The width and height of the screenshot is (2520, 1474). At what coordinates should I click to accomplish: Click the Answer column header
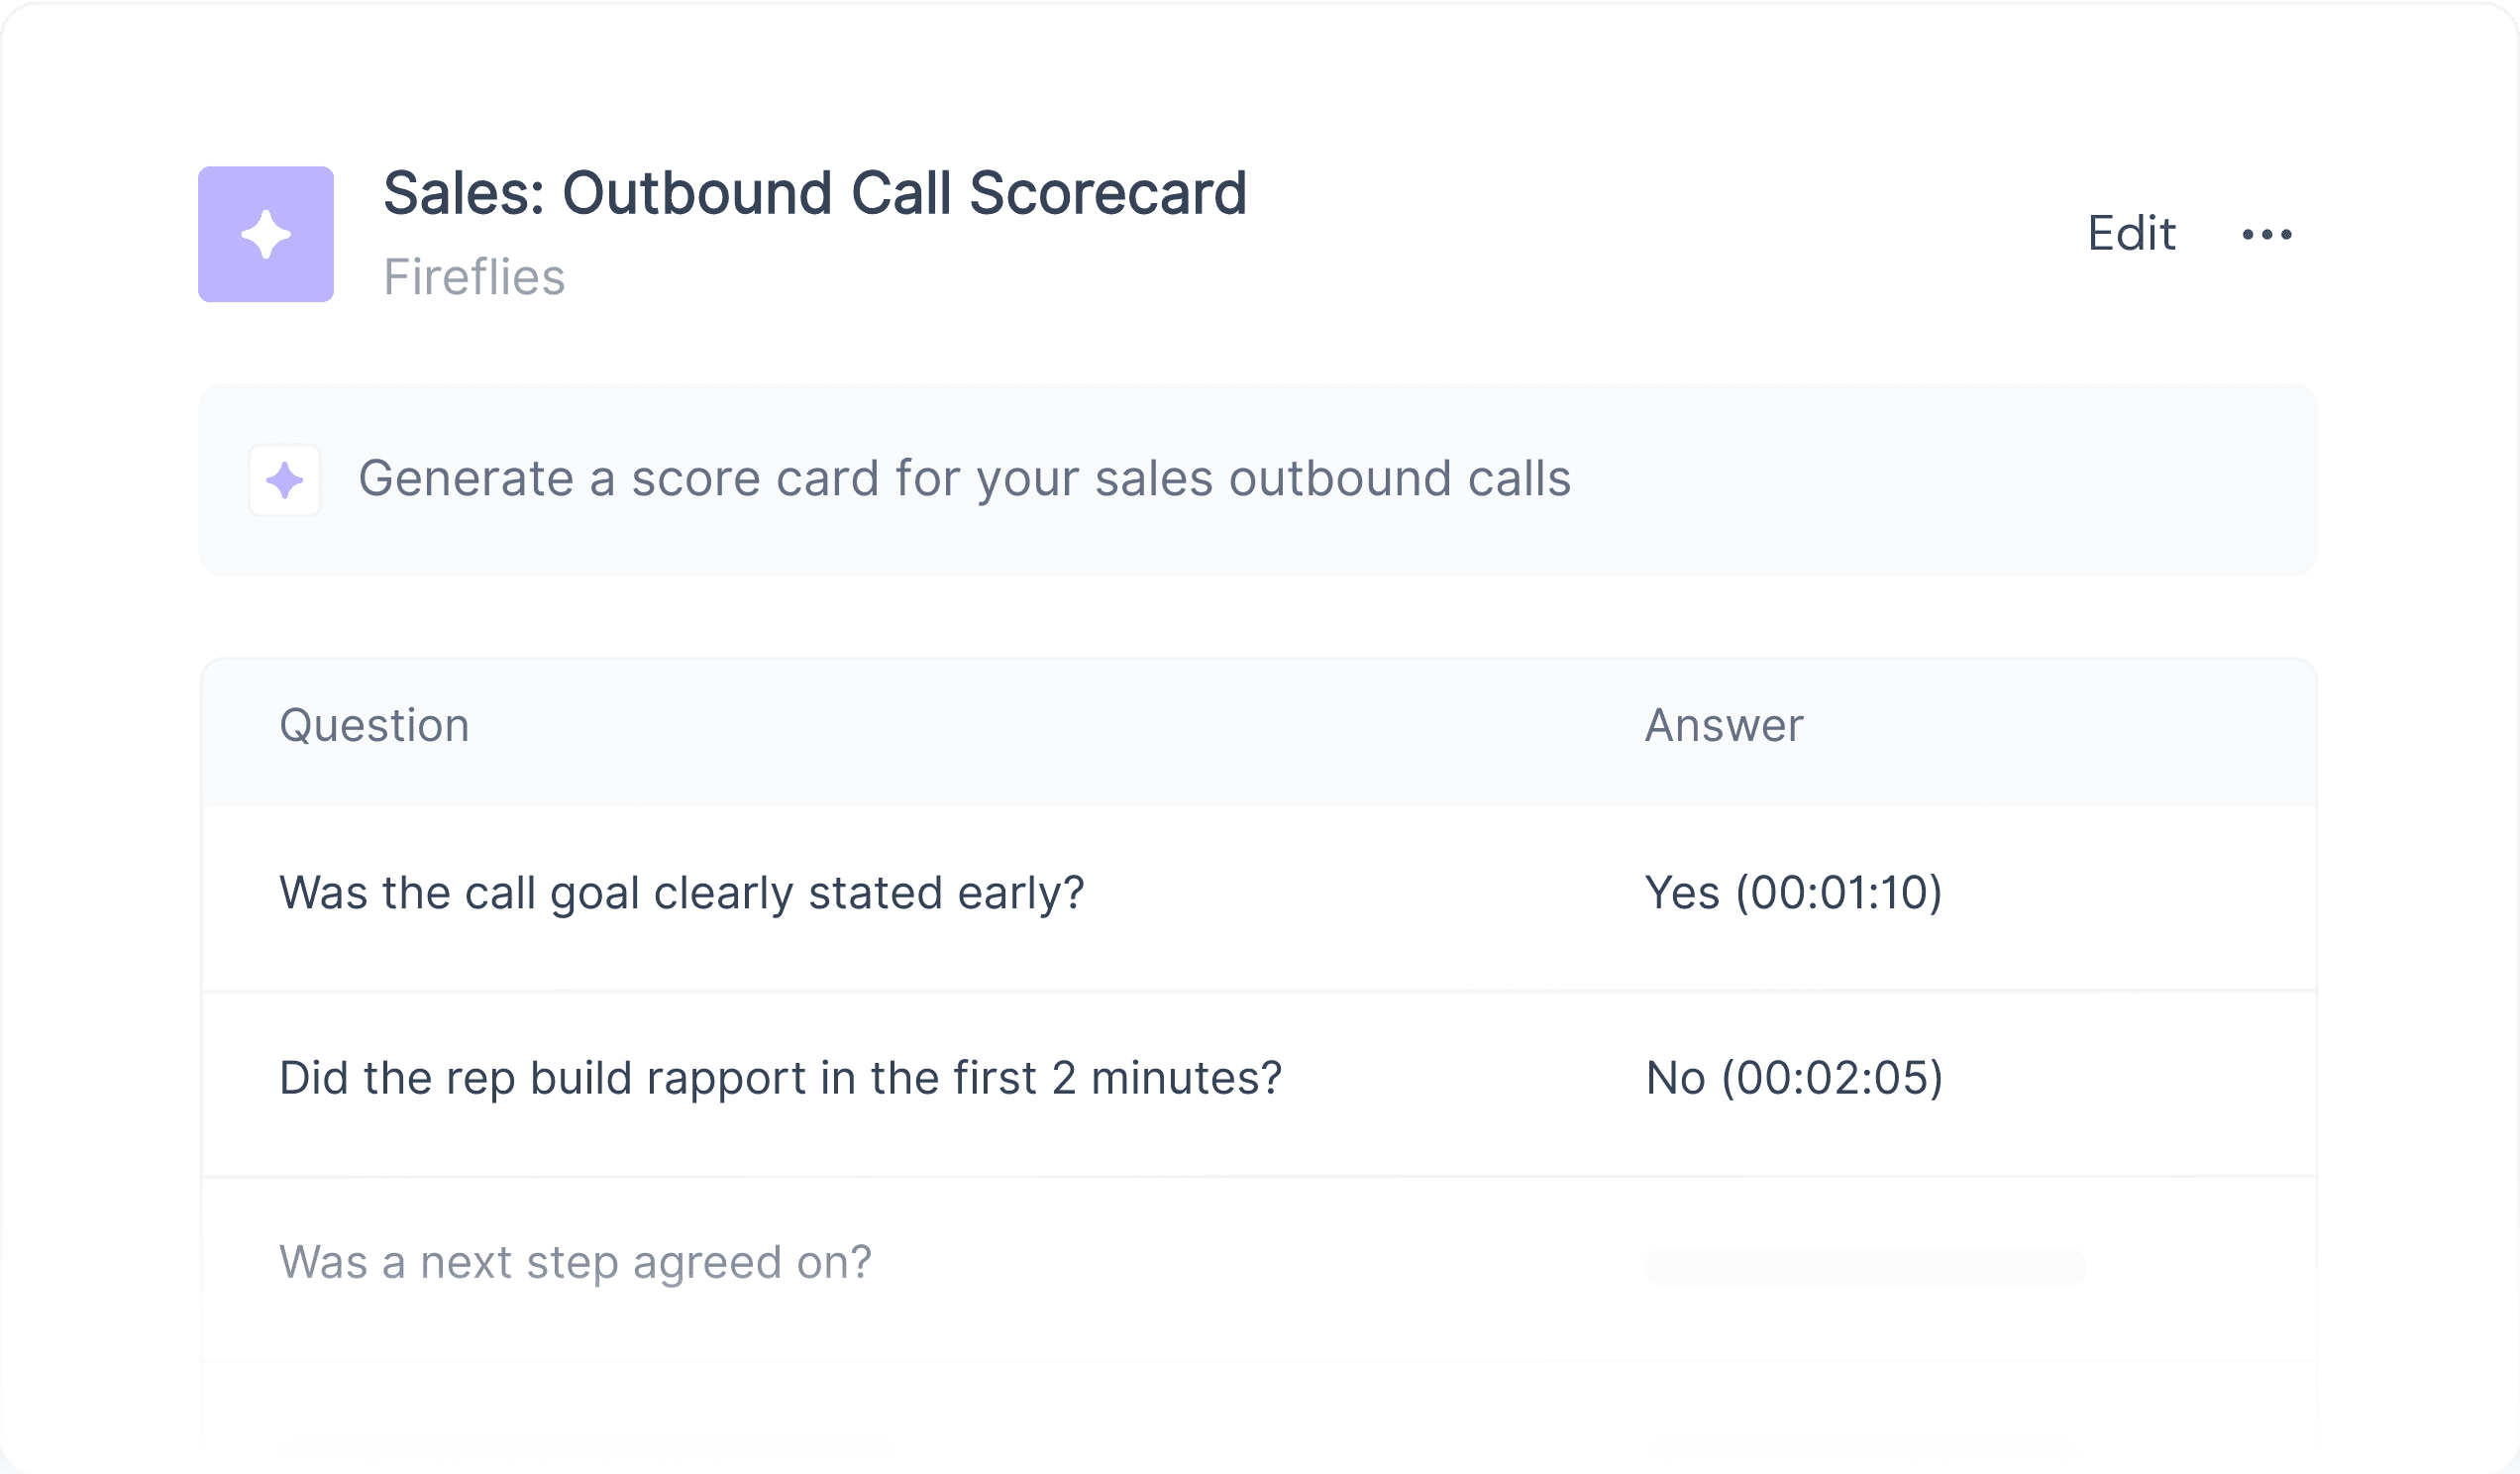[1724, 725]
